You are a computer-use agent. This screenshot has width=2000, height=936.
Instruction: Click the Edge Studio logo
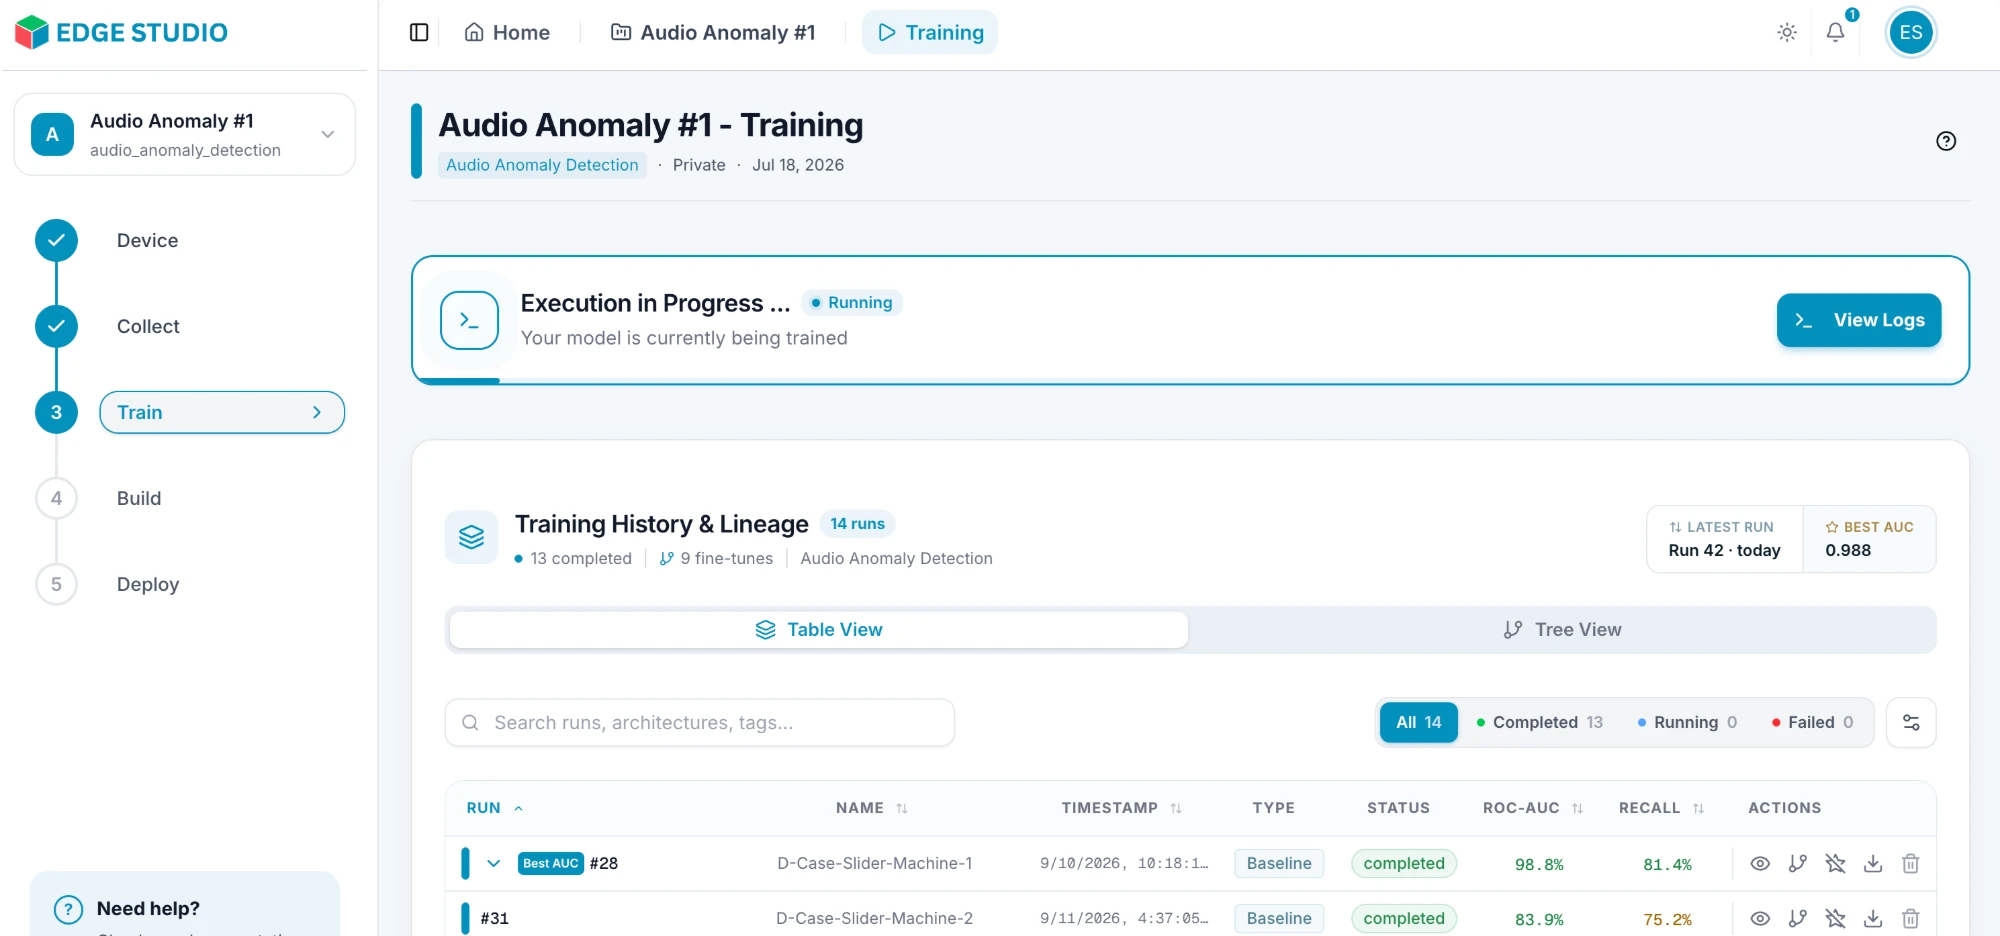point(121,32)
